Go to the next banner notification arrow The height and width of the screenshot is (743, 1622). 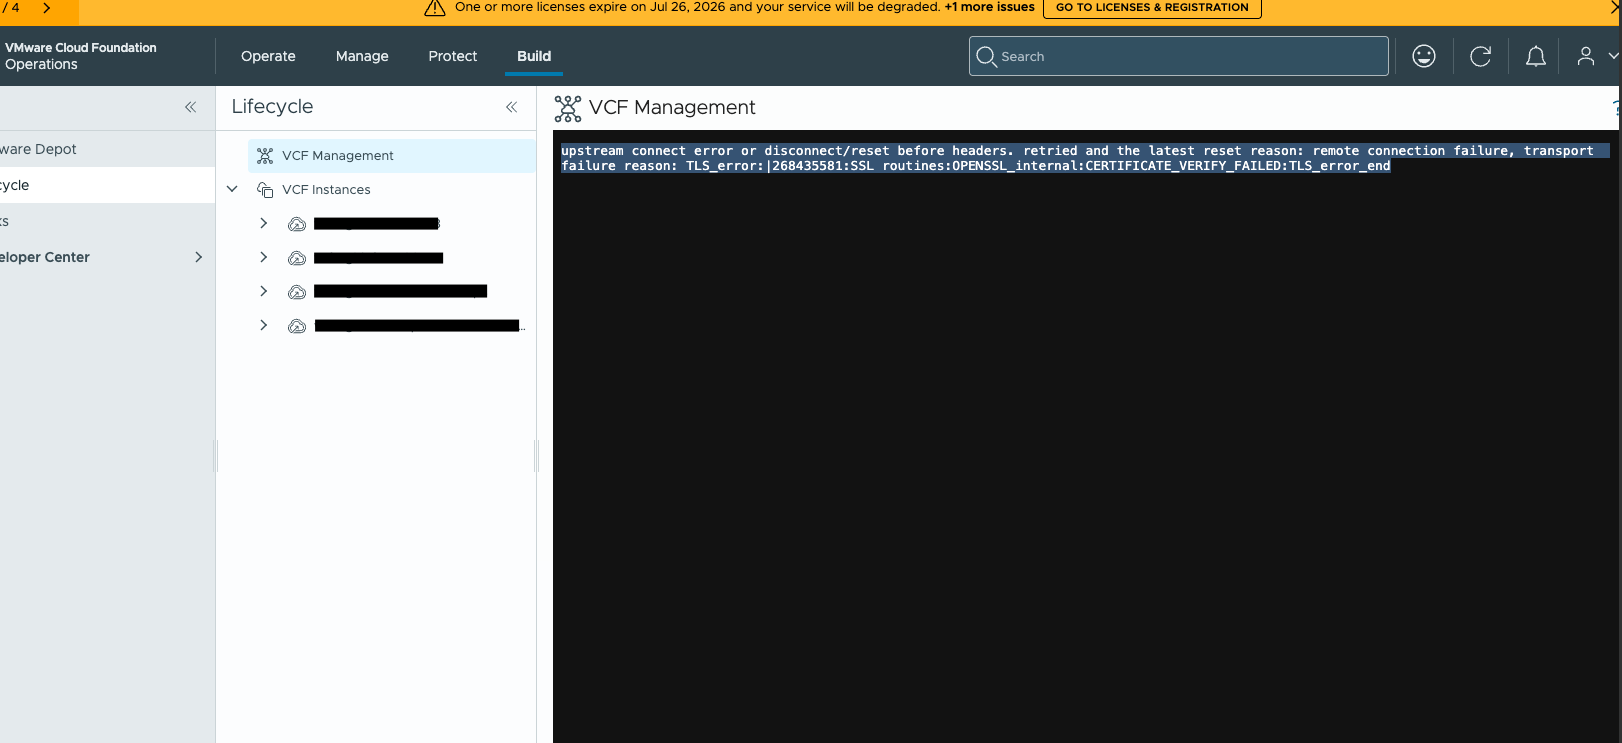tap(46, 8)
